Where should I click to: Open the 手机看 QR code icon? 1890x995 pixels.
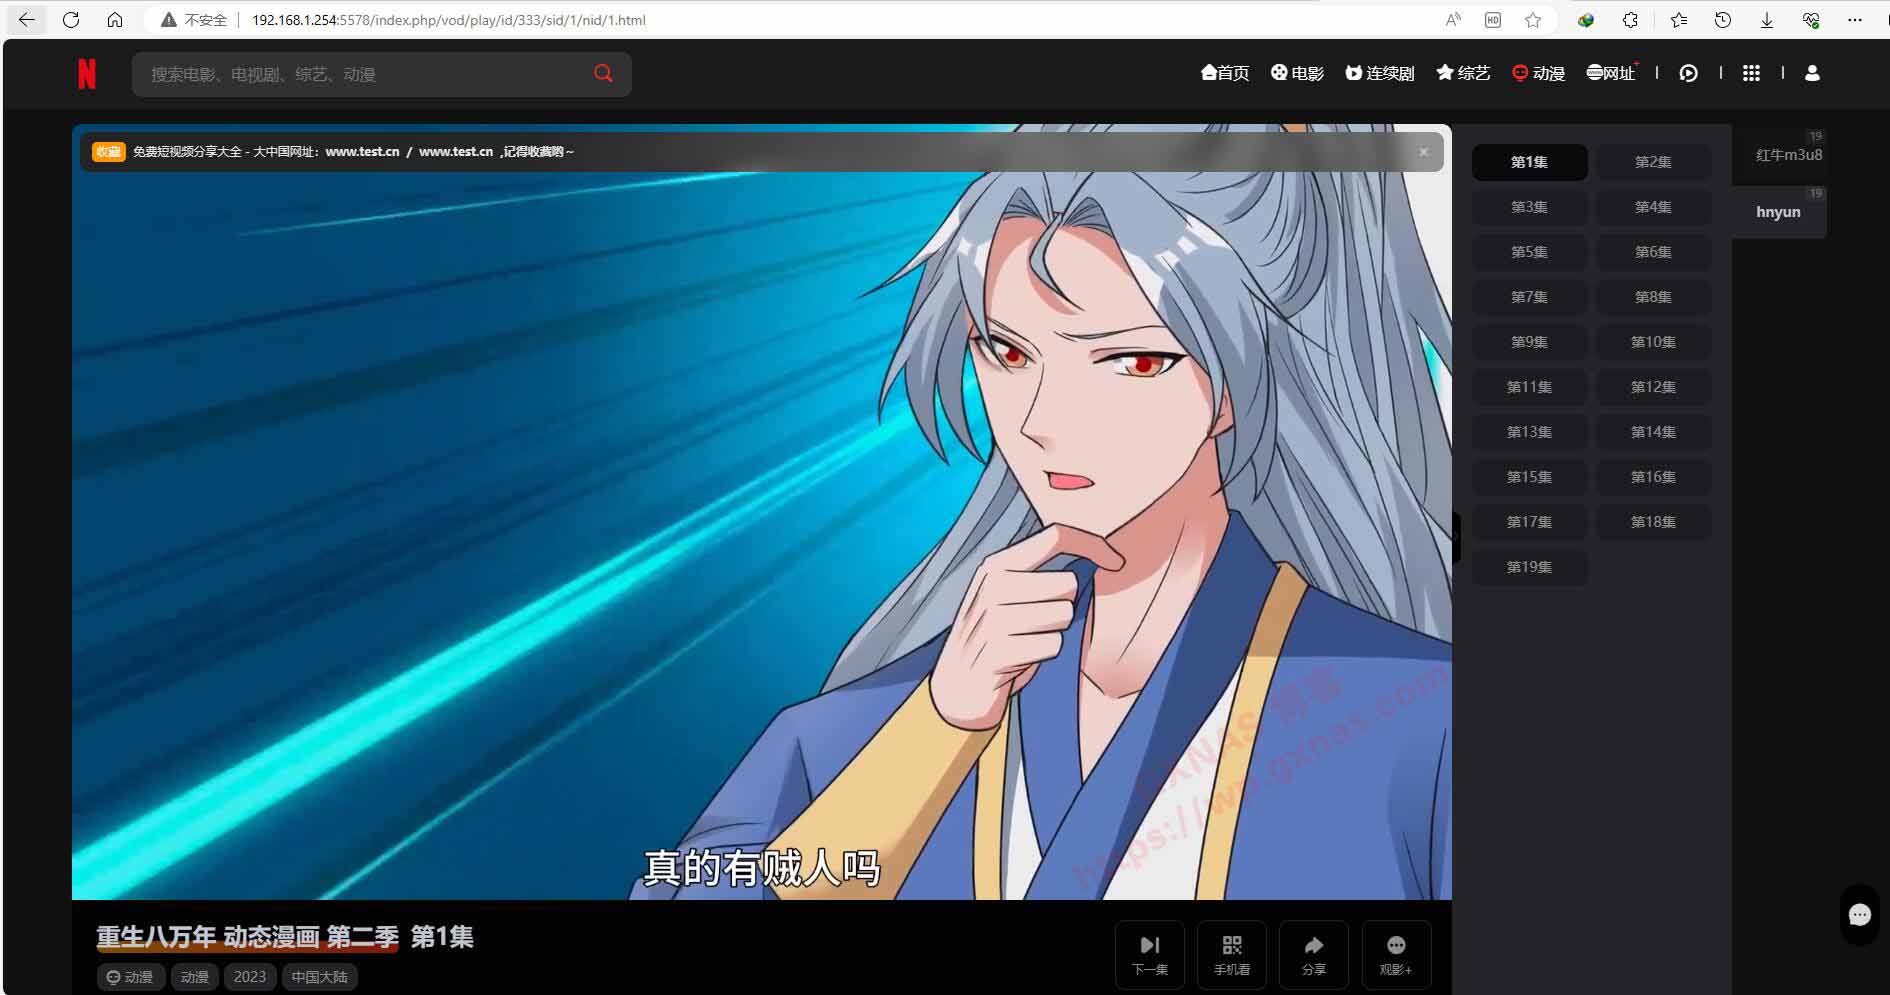[x=1231, y=954]
